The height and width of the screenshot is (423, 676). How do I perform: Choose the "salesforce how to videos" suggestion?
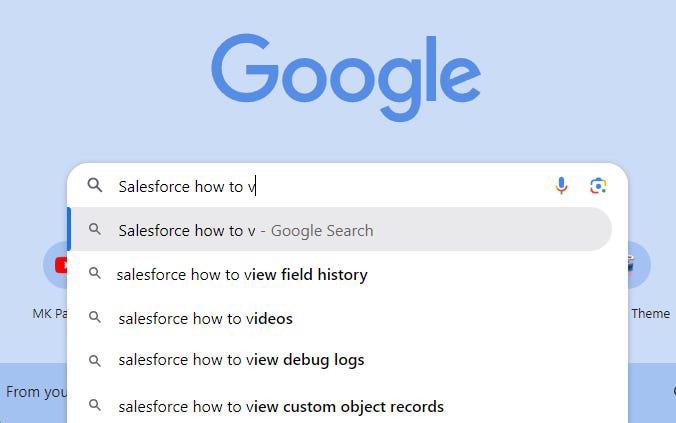[x=205, y=318]
